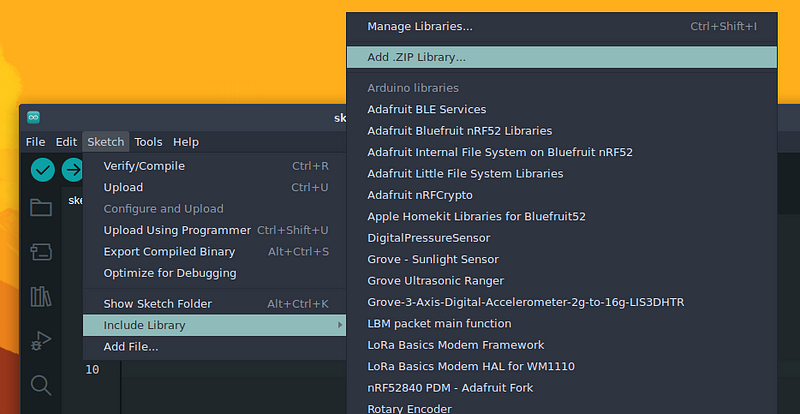The image size is (800, 414).
Task: Include LBM packet main function library
Action: (562, 324)
